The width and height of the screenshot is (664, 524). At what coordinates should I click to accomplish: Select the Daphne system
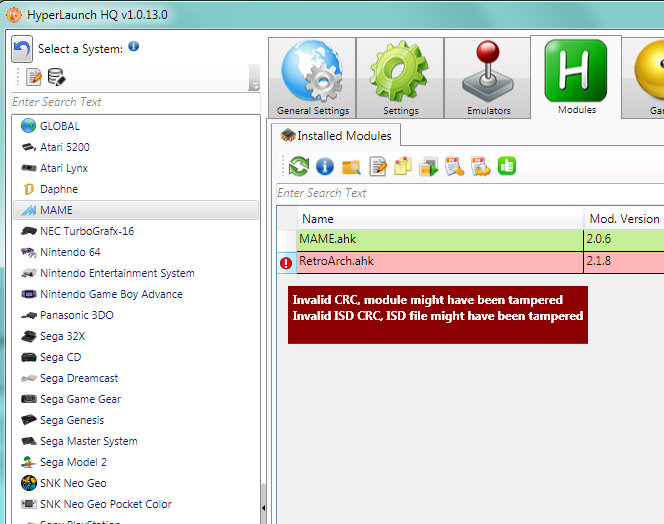[x=136, y=189]
